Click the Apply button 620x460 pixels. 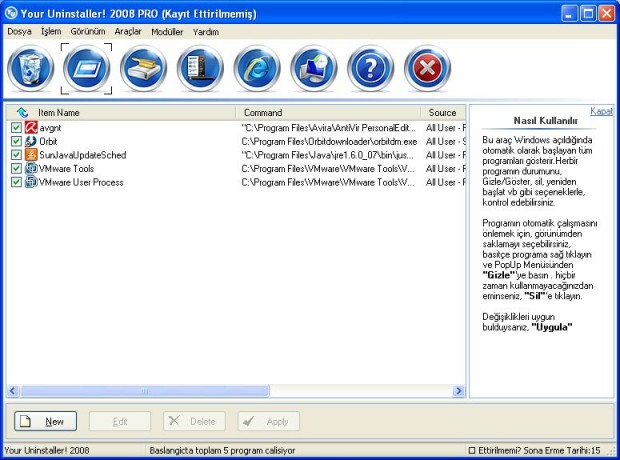coord(268,421)
